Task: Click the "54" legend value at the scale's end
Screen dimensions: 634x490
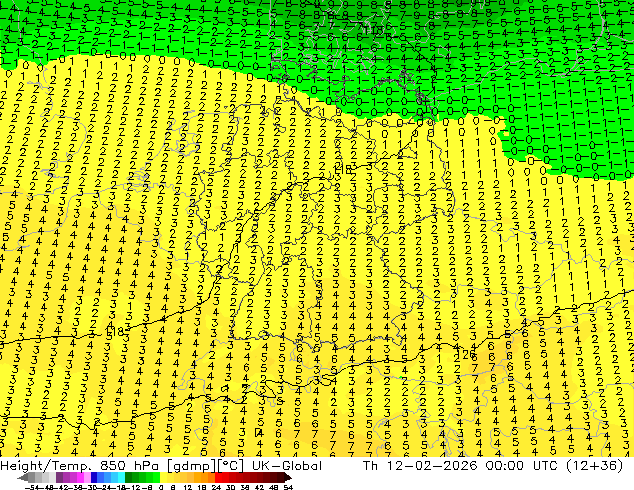Action: [288, 487]
